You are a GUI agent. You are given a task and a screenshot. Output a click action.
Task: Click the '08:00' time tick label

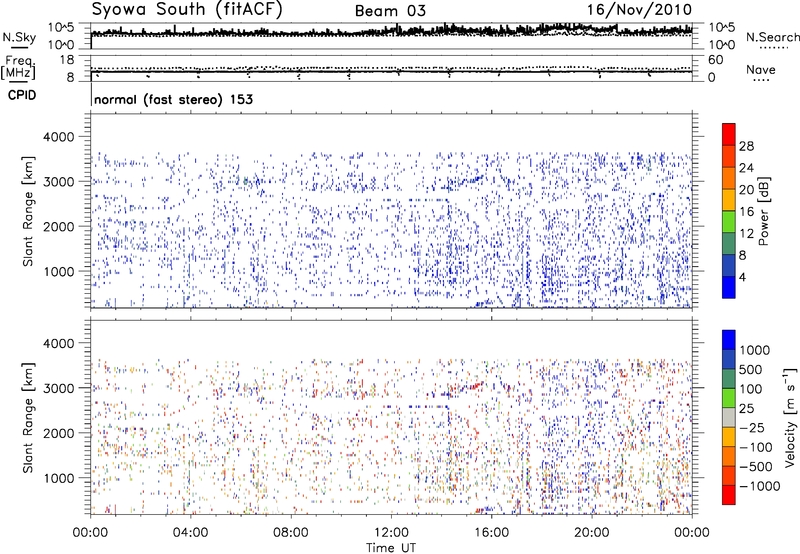[291, 532]
